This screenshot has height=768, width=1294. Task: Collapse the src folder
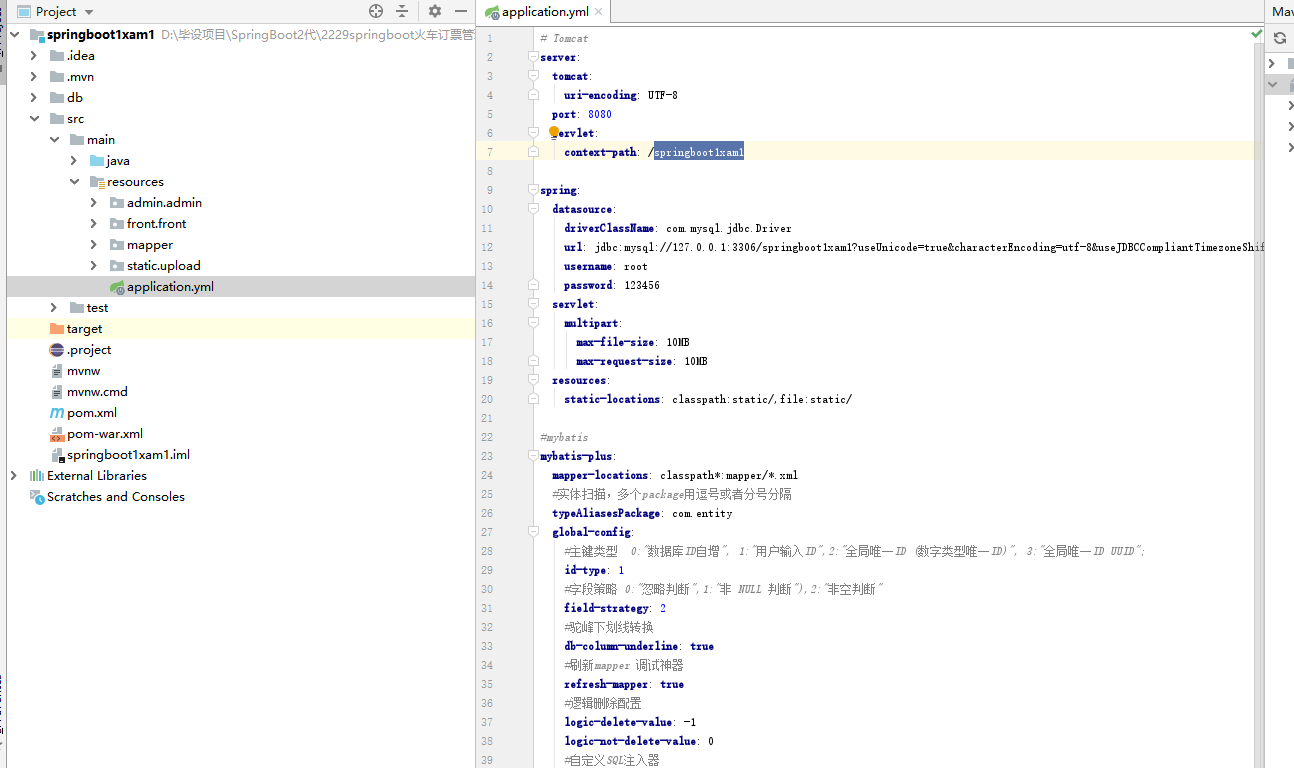click(x=34, y=119)
